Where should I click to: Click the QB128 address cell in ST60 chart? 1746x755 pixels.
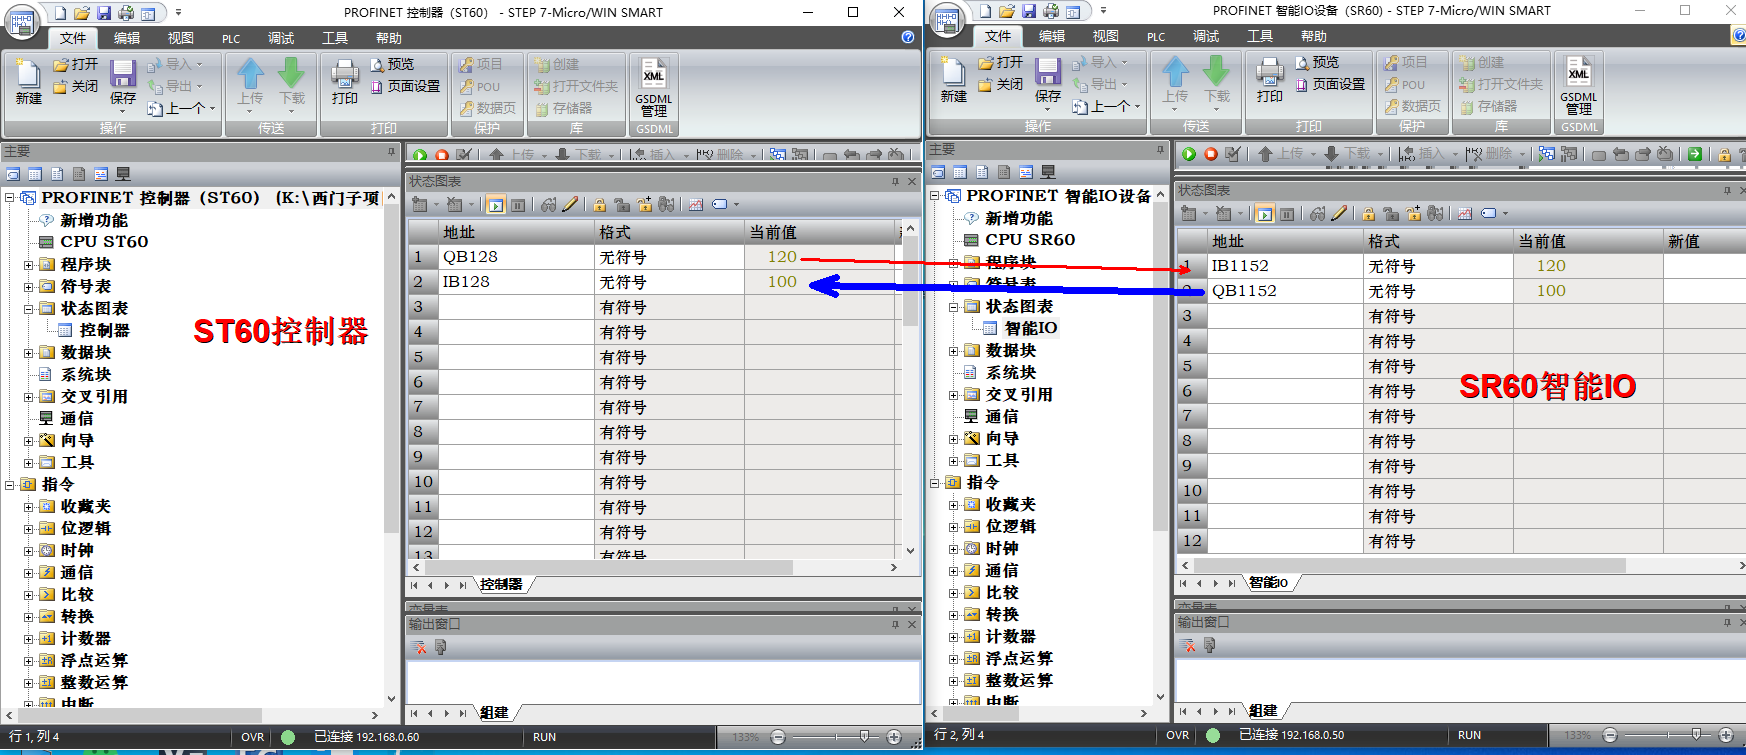[516, 257]
